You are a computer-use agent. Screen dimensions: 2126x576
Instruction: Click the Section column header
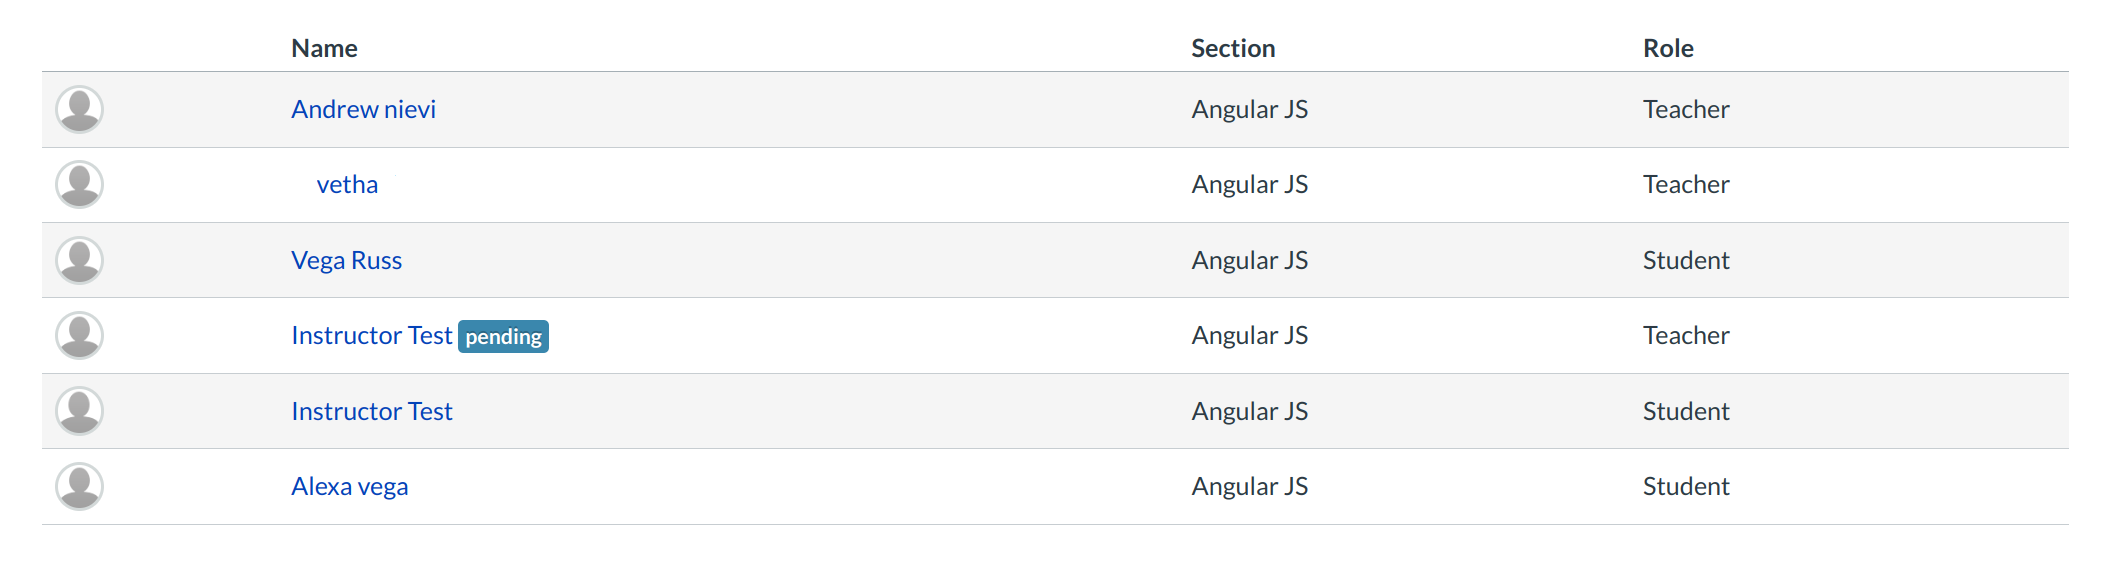pyautogui.click(x=1232, y=48)
